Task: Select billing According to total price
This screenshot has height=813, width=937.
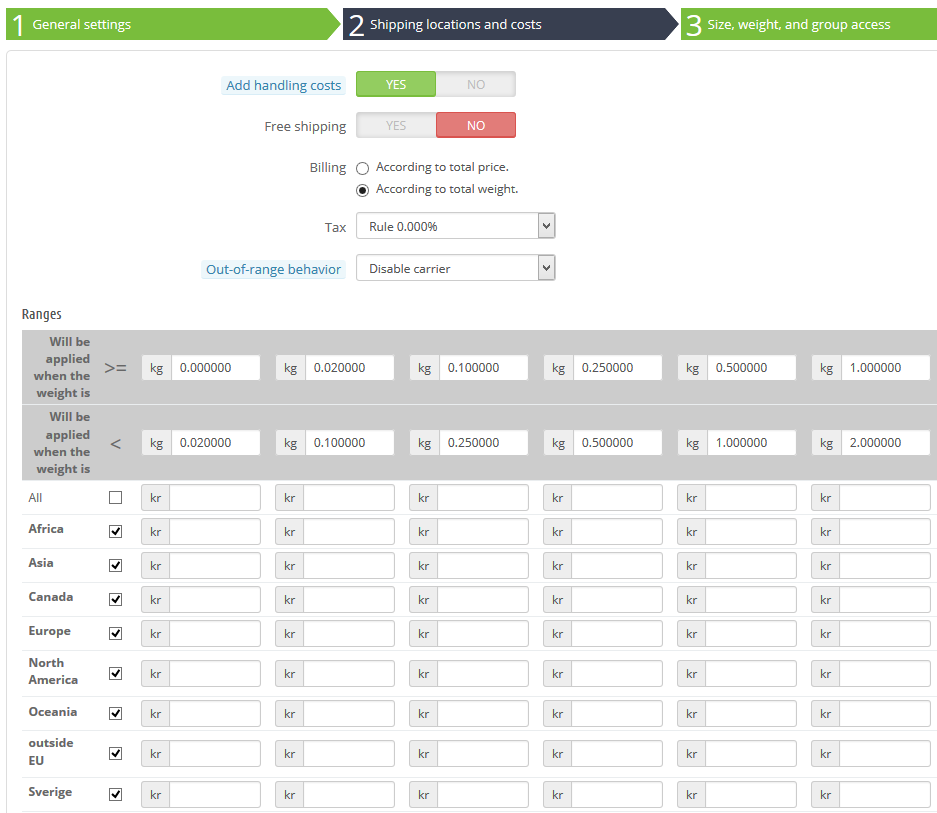Action: (363, 168)
